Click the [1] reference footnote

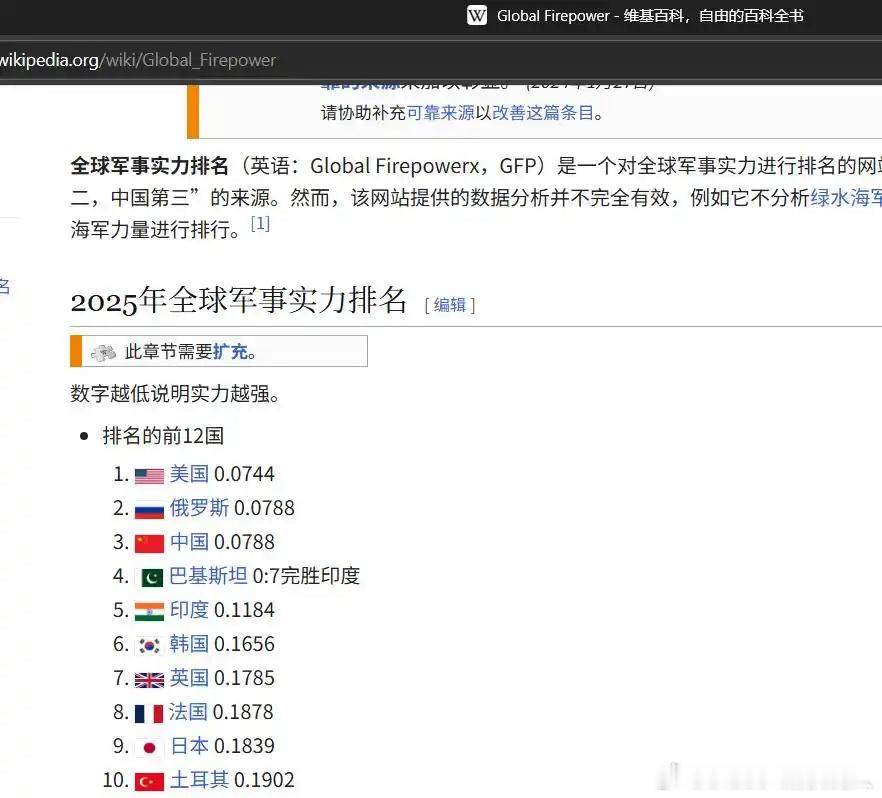pyautogui.click(x=260, y=223)
